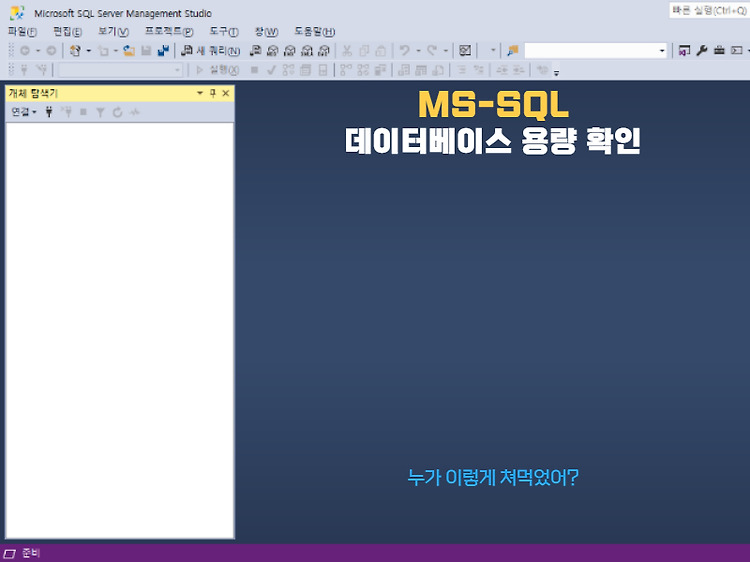Open the 파일(F) menu
This screenshot has height=562, width=750.
tap(22, 32)
